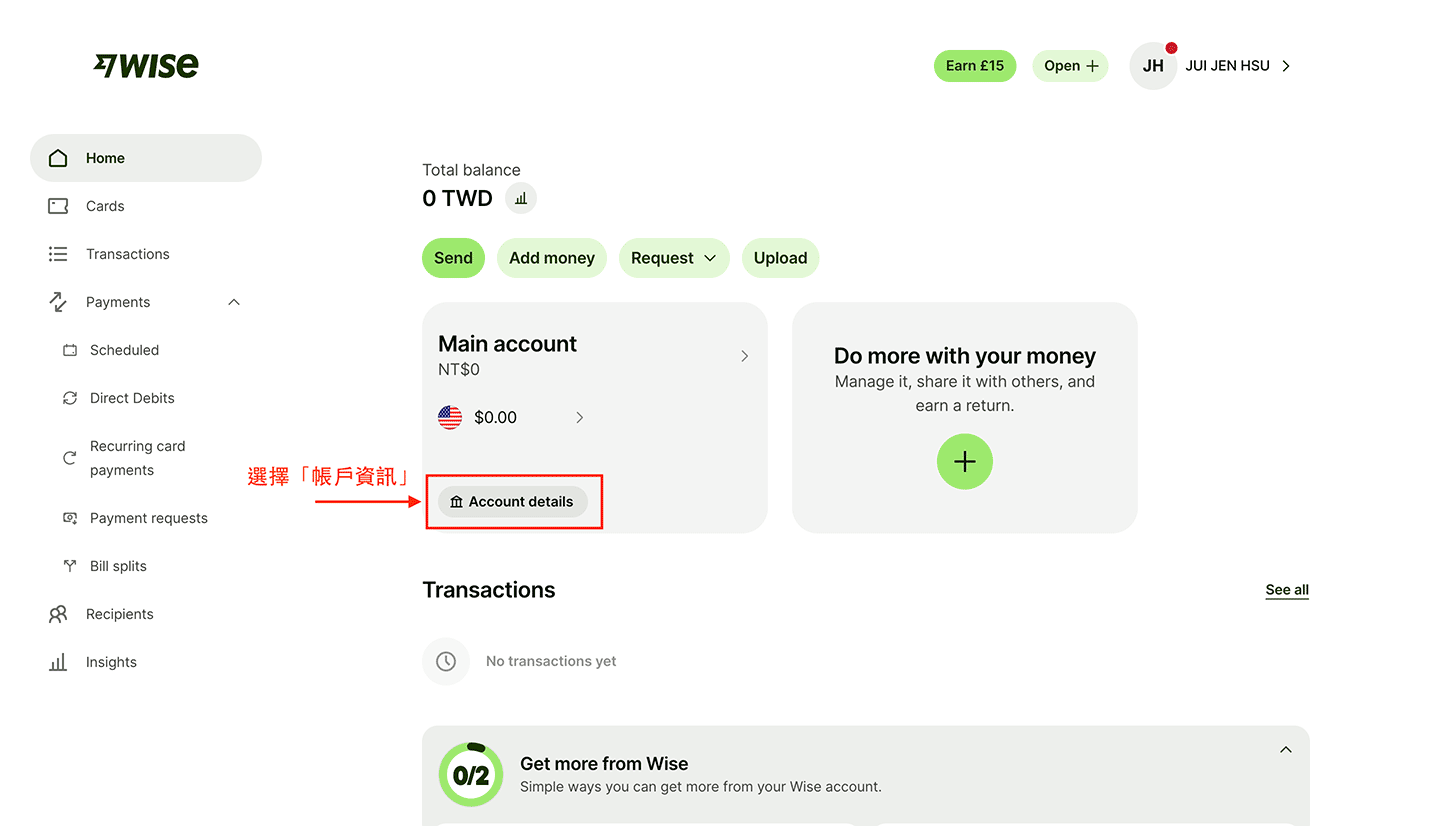Collapse the Payments sidebar section
This screenshot has height=826, width=1449.
click(x=234, y=302)
